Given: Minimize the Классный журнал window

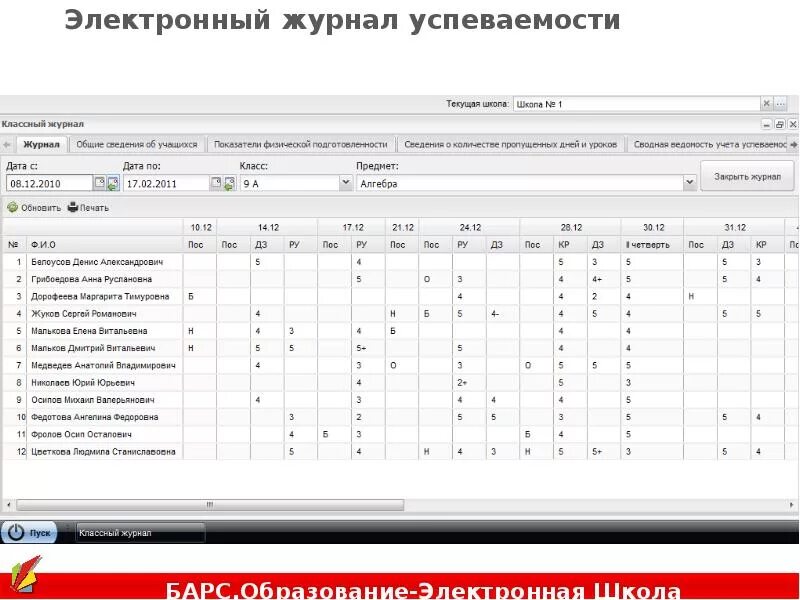Looking at the screenshot, I should click(x=767, y=124).
